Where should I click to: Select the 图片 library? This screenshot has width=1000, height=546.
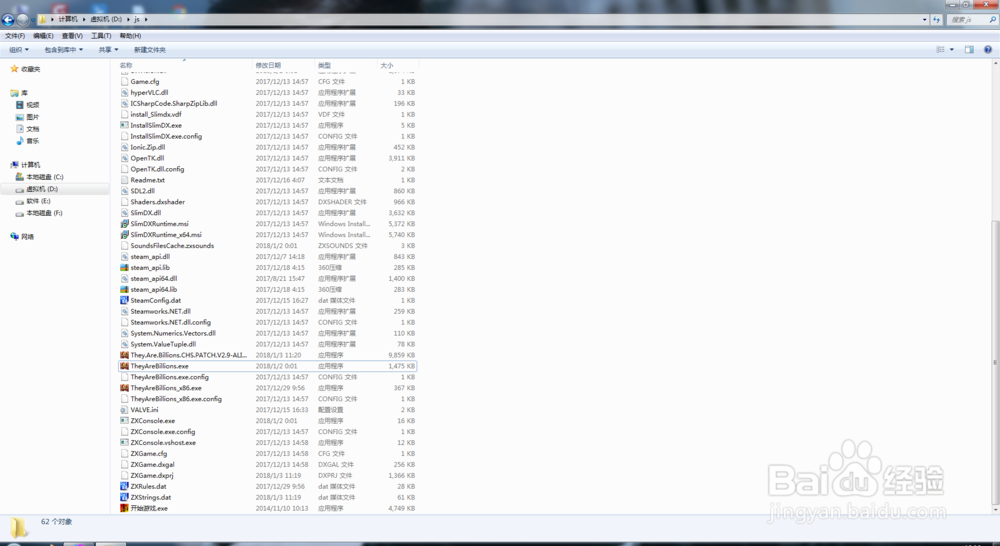[x=33, y=117]
